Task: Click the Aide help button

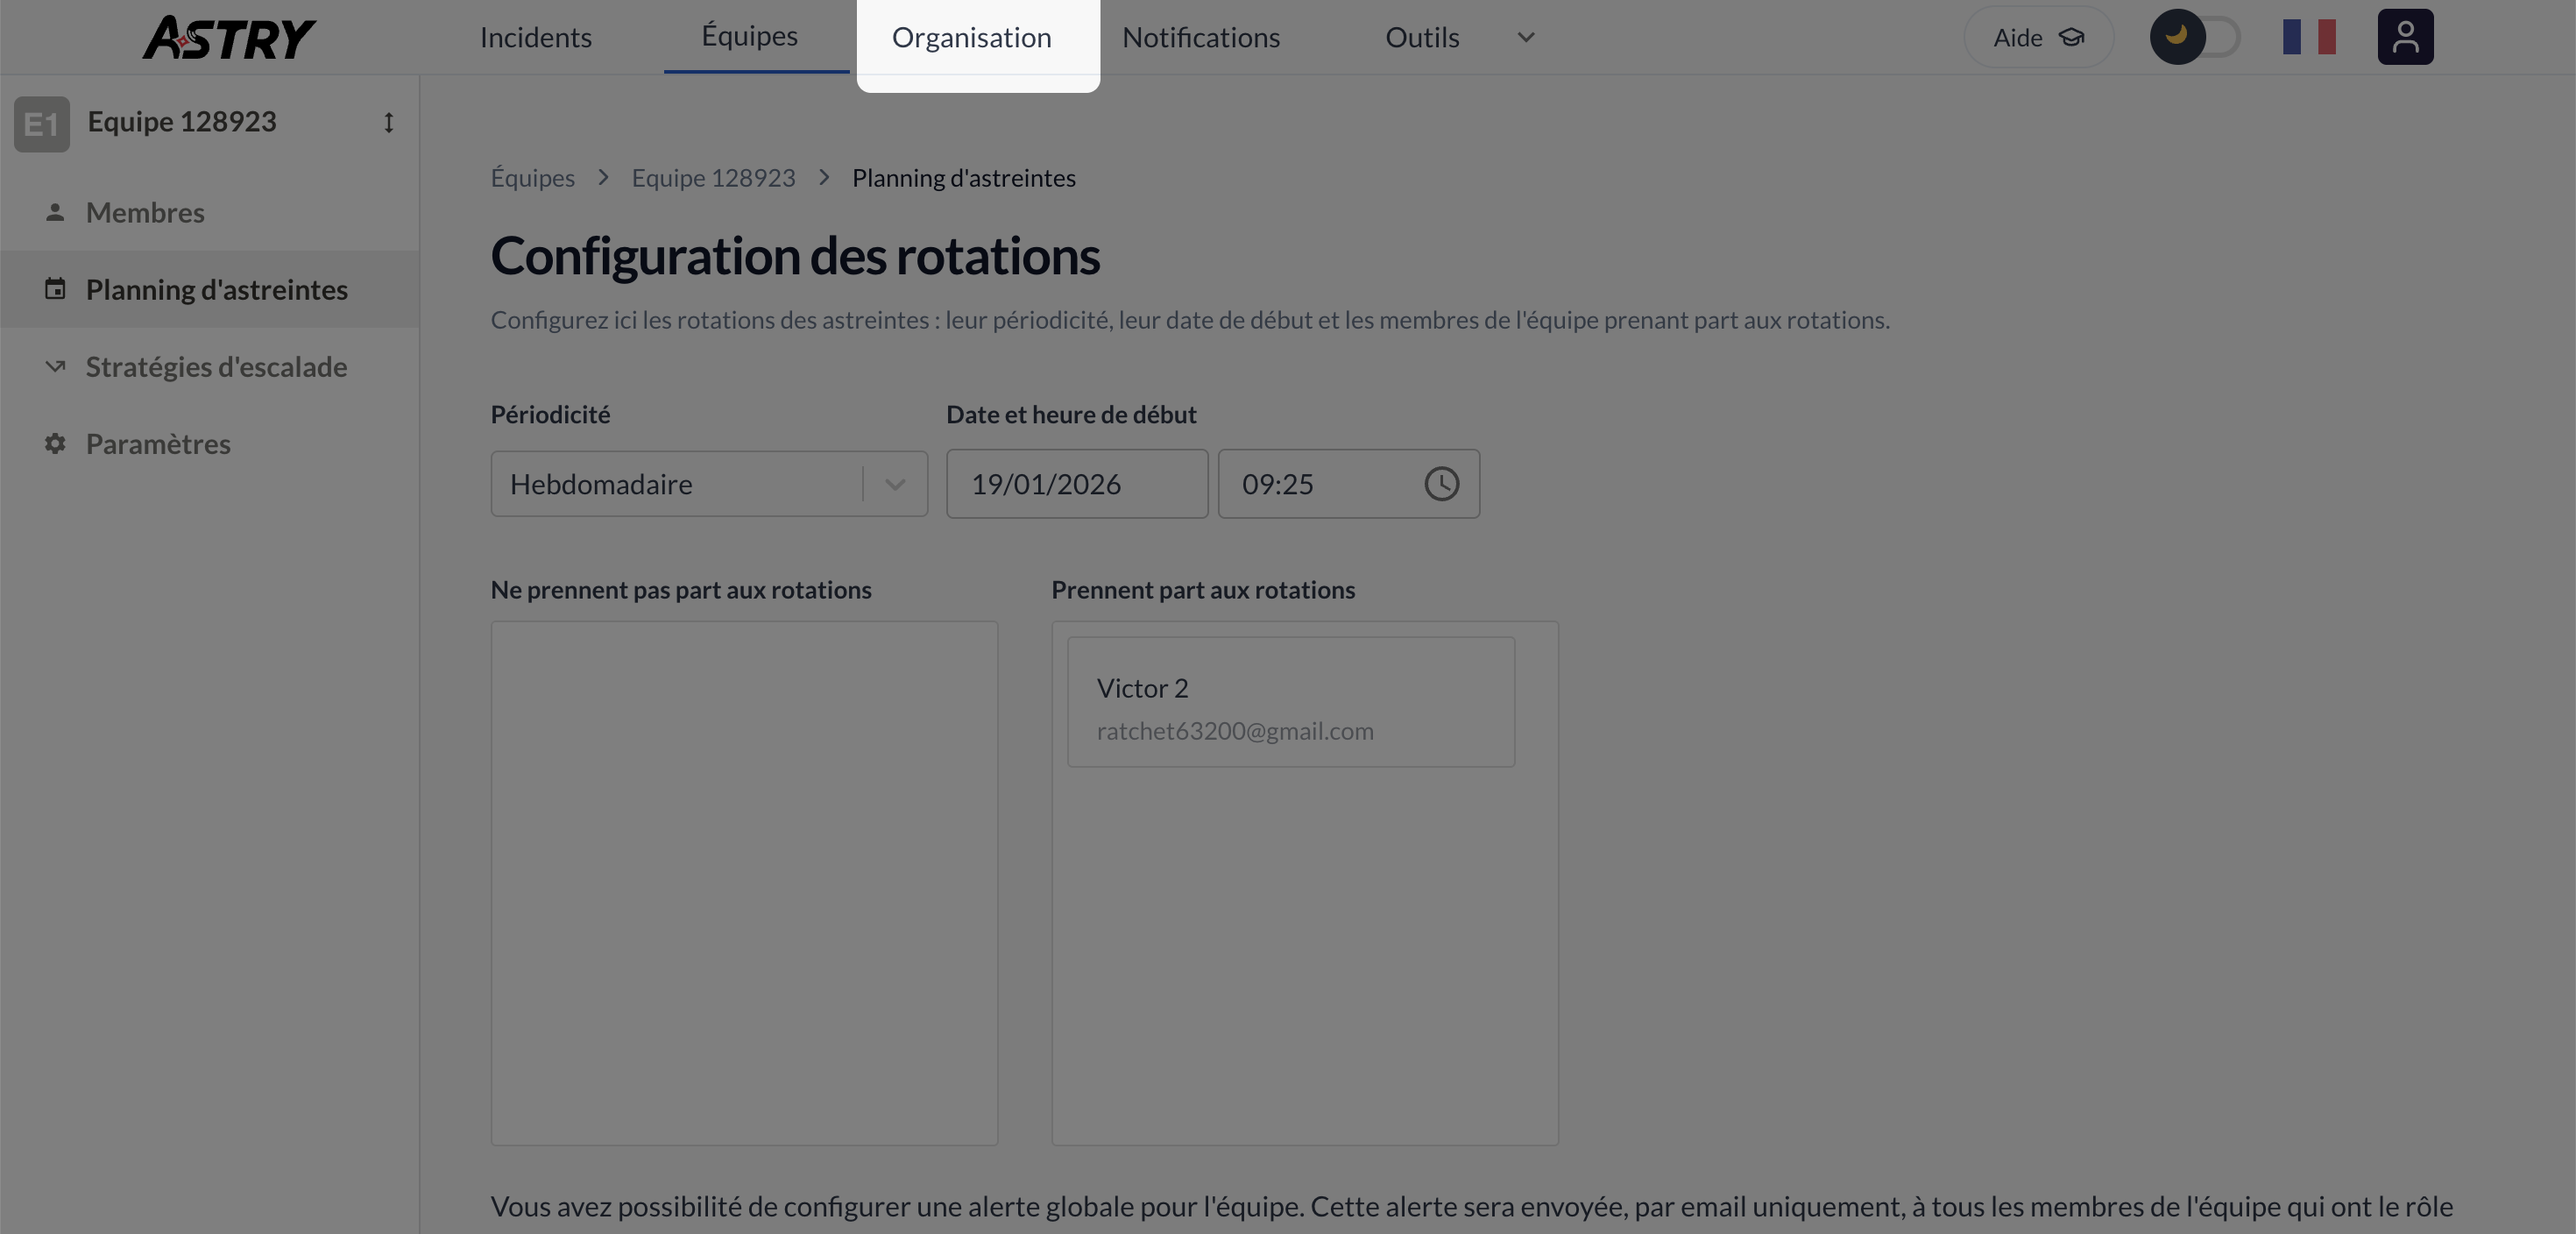Action: 2037,38
